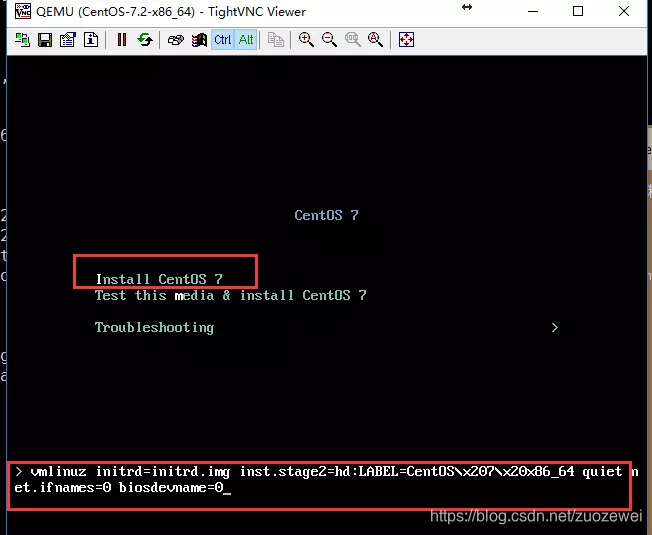Viewport: 652px width, 535px height.
Task: Show Connection Info toolbar icon
Action: click(x=91, y=40)
